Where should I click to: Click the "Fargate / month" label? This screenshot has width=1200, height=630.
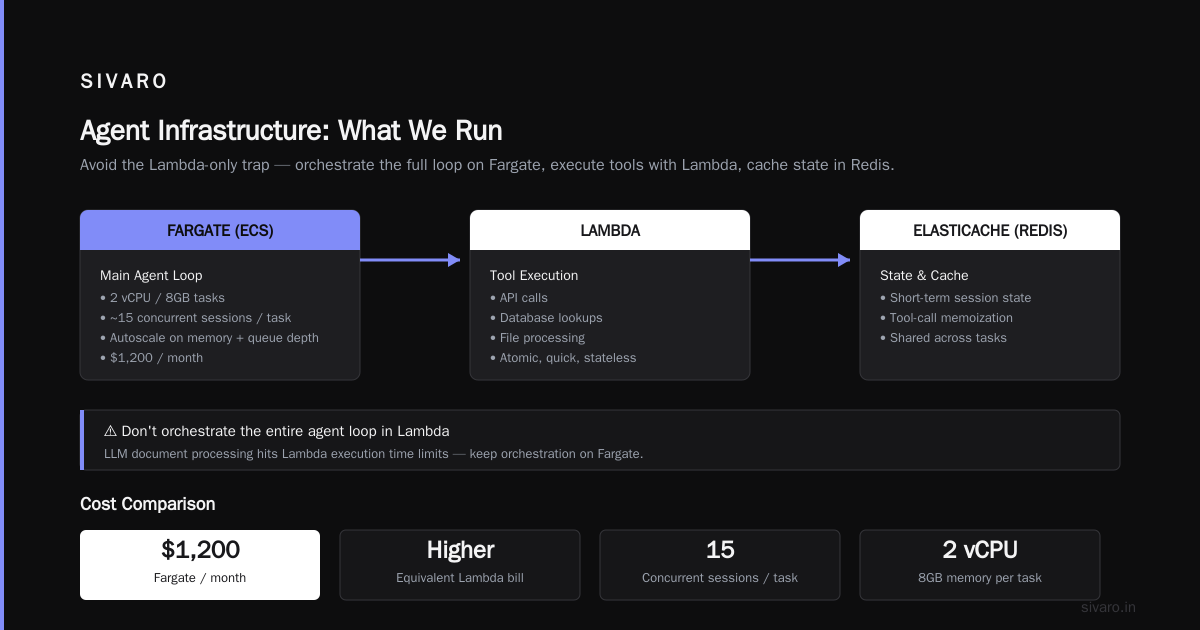200,578
